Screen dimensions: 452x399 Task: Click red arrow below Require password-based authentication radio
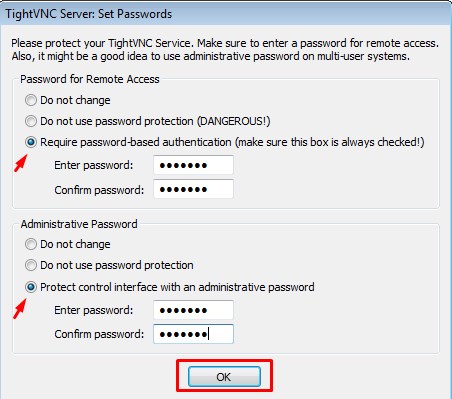coord(21,163)
